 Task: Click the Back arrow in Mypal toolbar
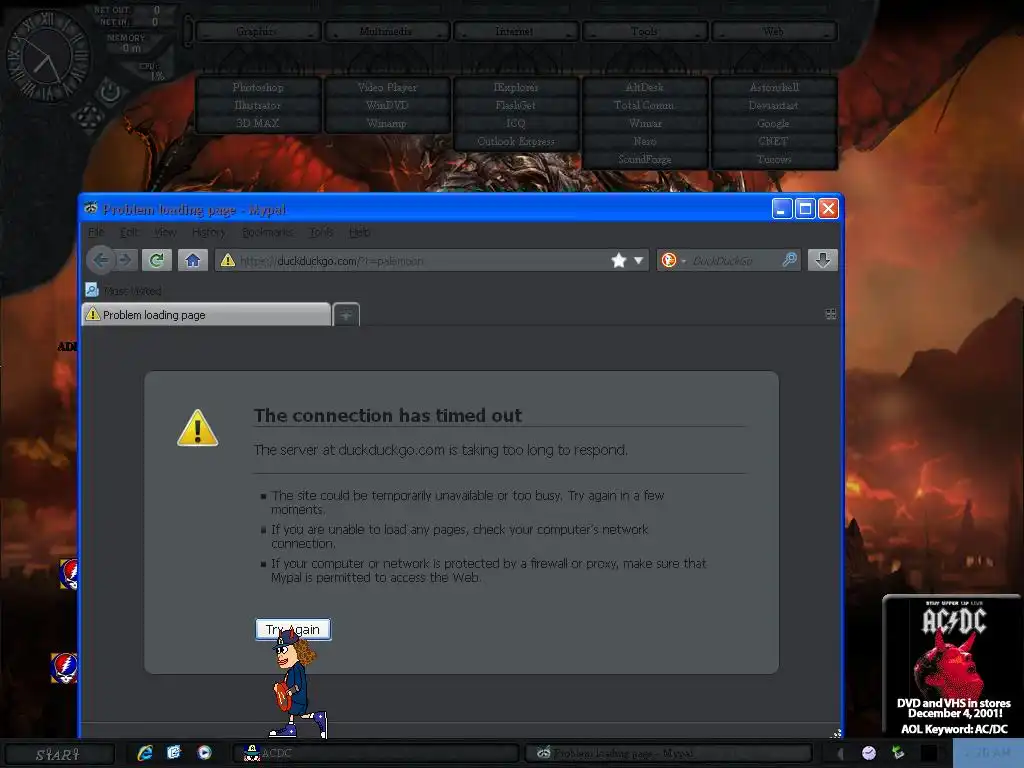tap(100, 260)
